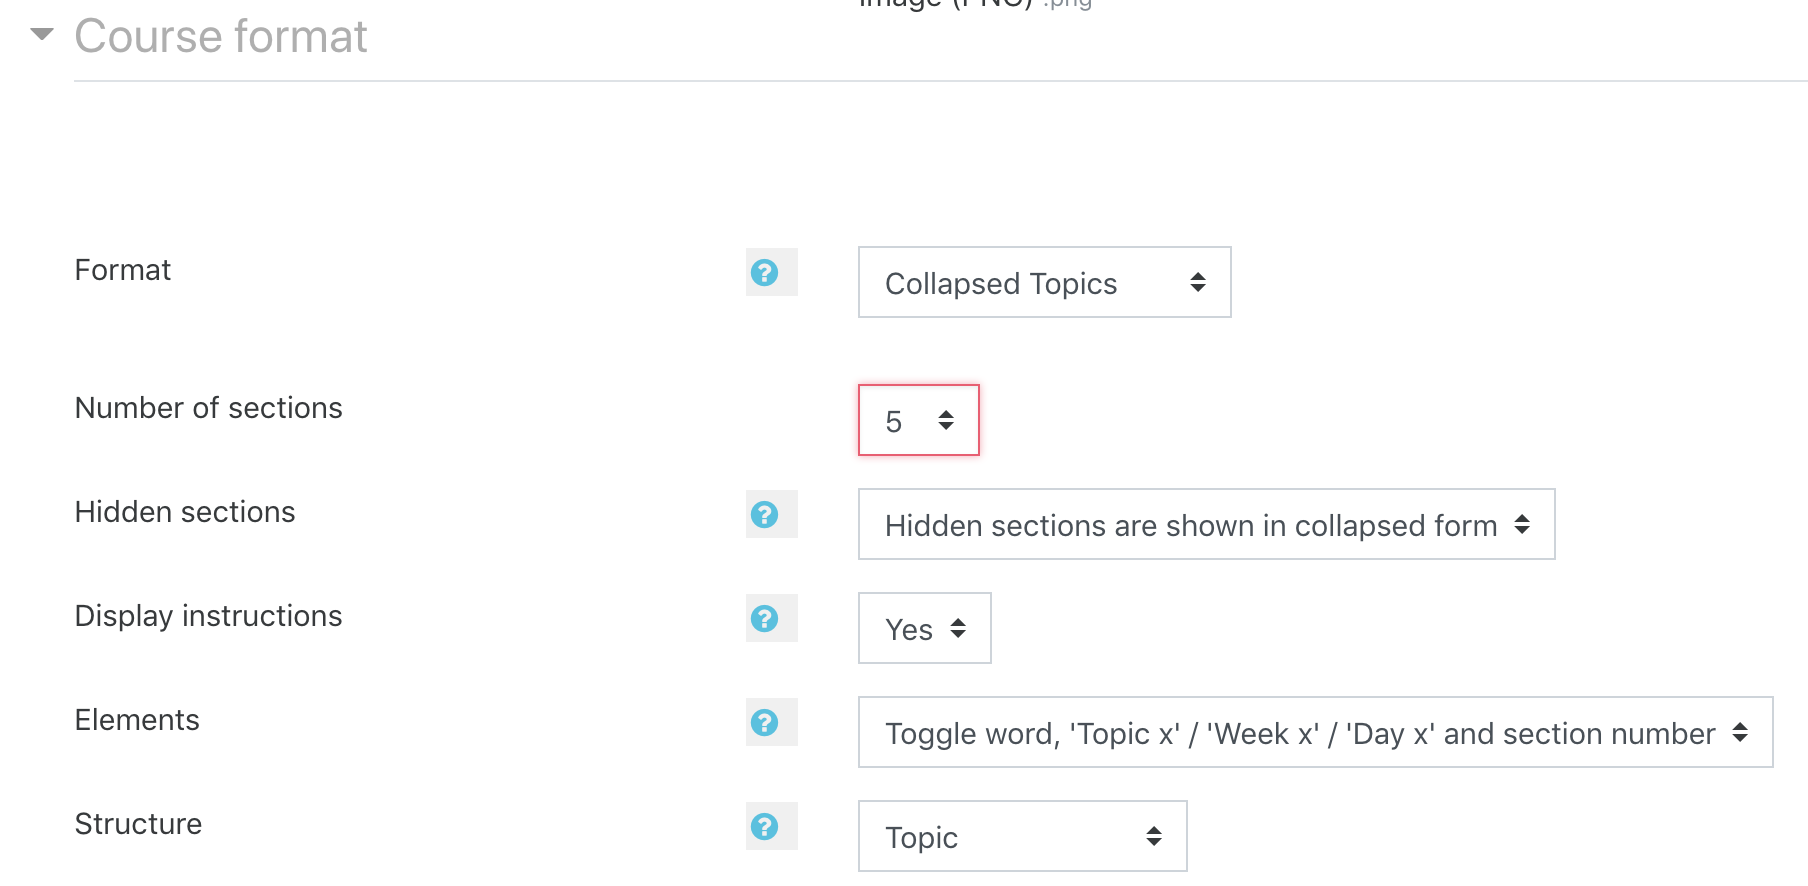1808x886 pixels.
Task: Collapse the Course format section arrow
Action: (41, 35)
